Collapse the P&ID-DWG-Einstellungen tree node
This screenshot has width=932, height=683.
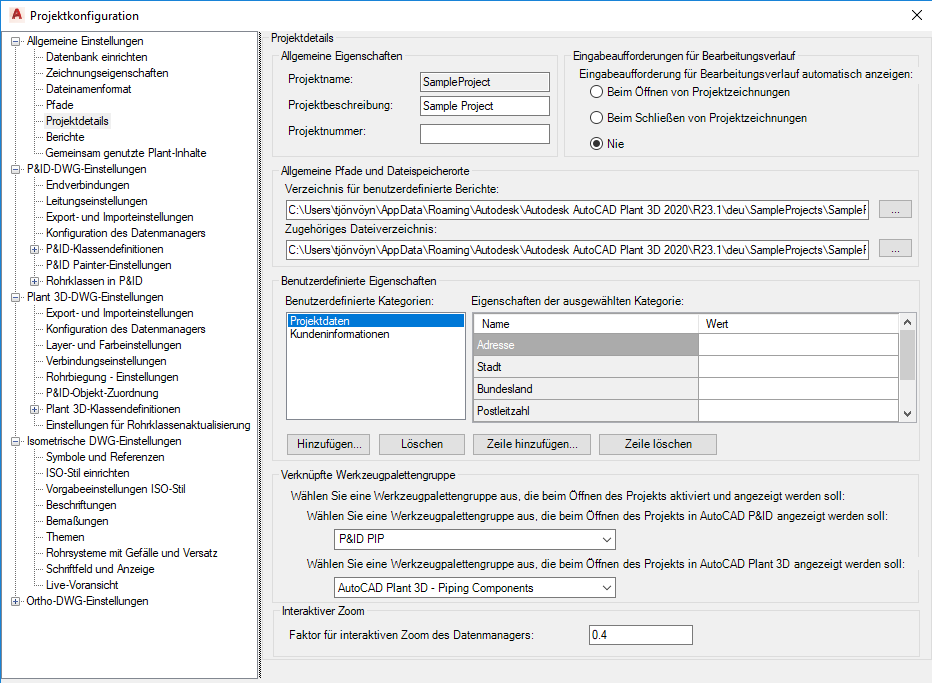click(x=15, y=169)
